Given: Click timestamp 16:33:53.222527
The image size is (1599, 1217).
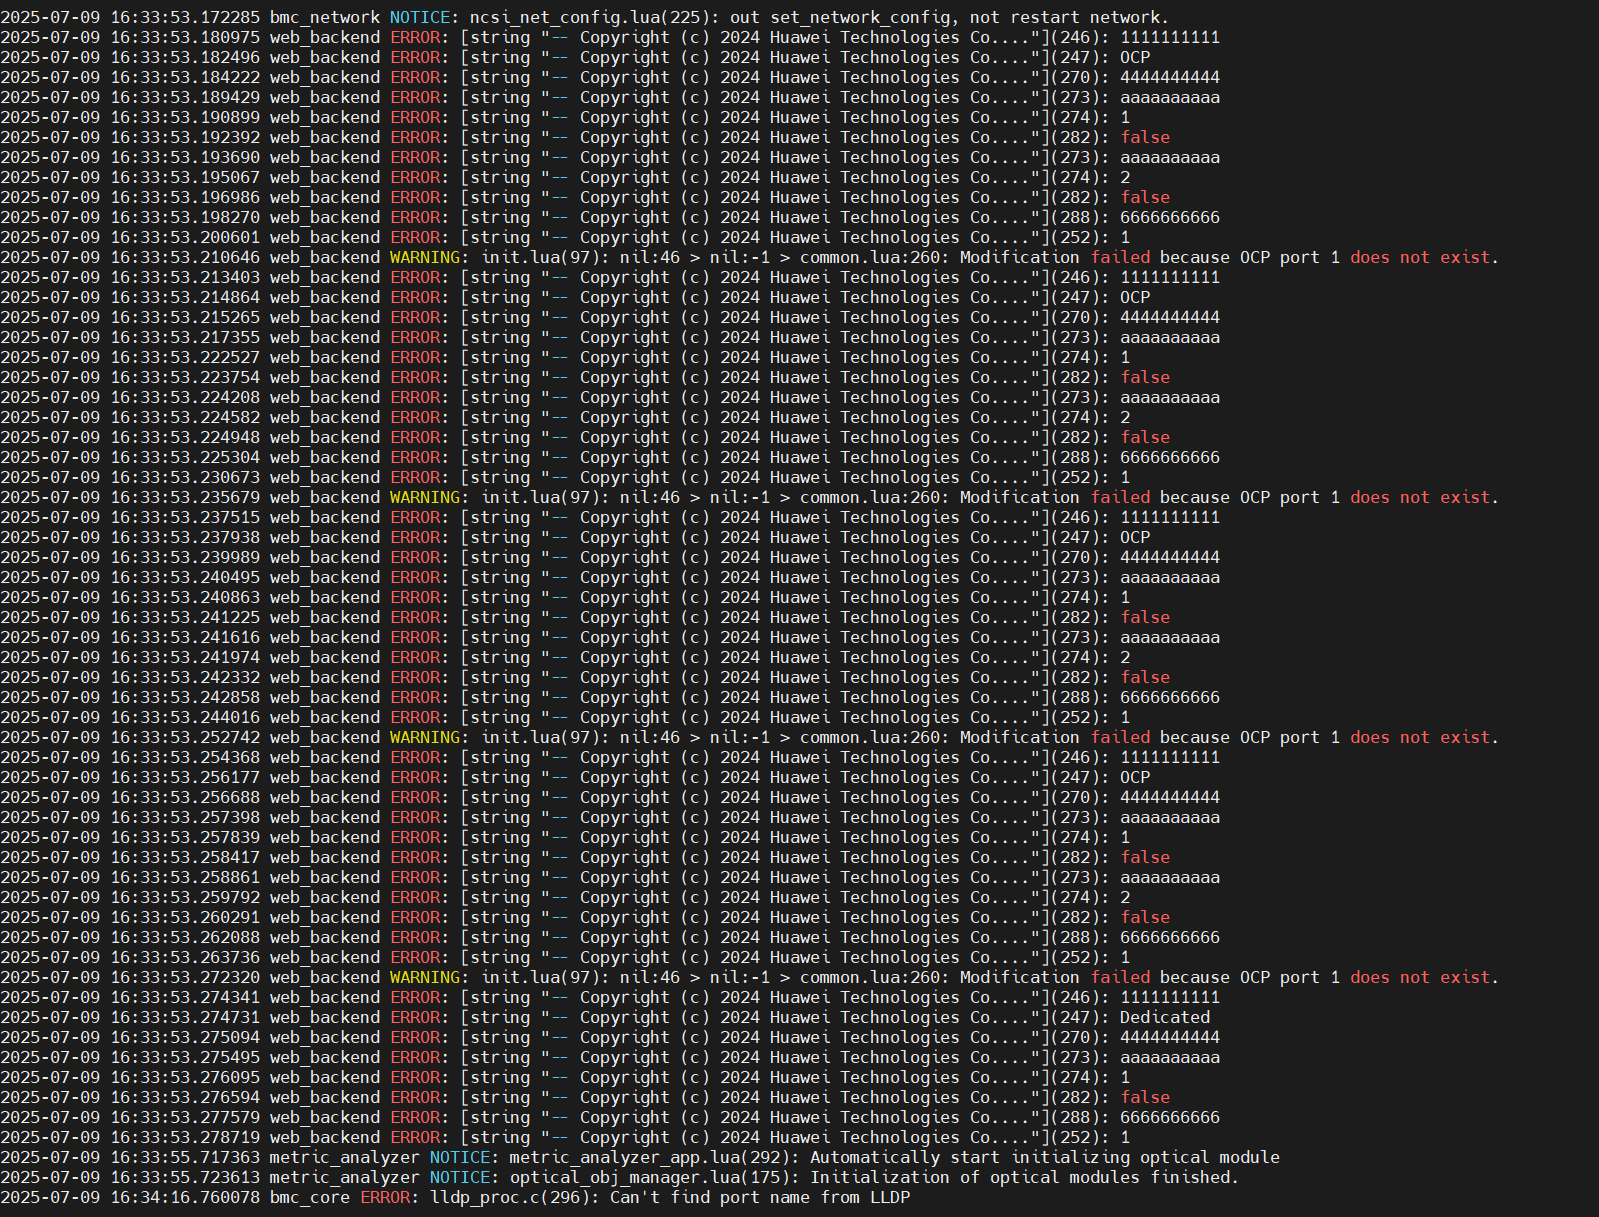Looking at the screenshot, I should coord(185,357).
